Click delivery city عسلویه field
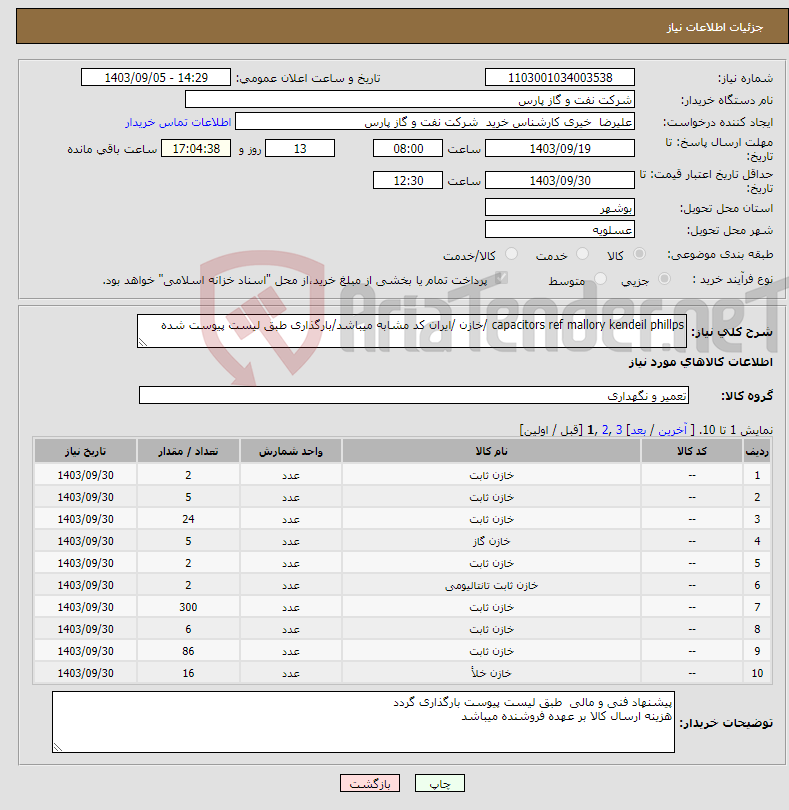 (x=560, y=229)
